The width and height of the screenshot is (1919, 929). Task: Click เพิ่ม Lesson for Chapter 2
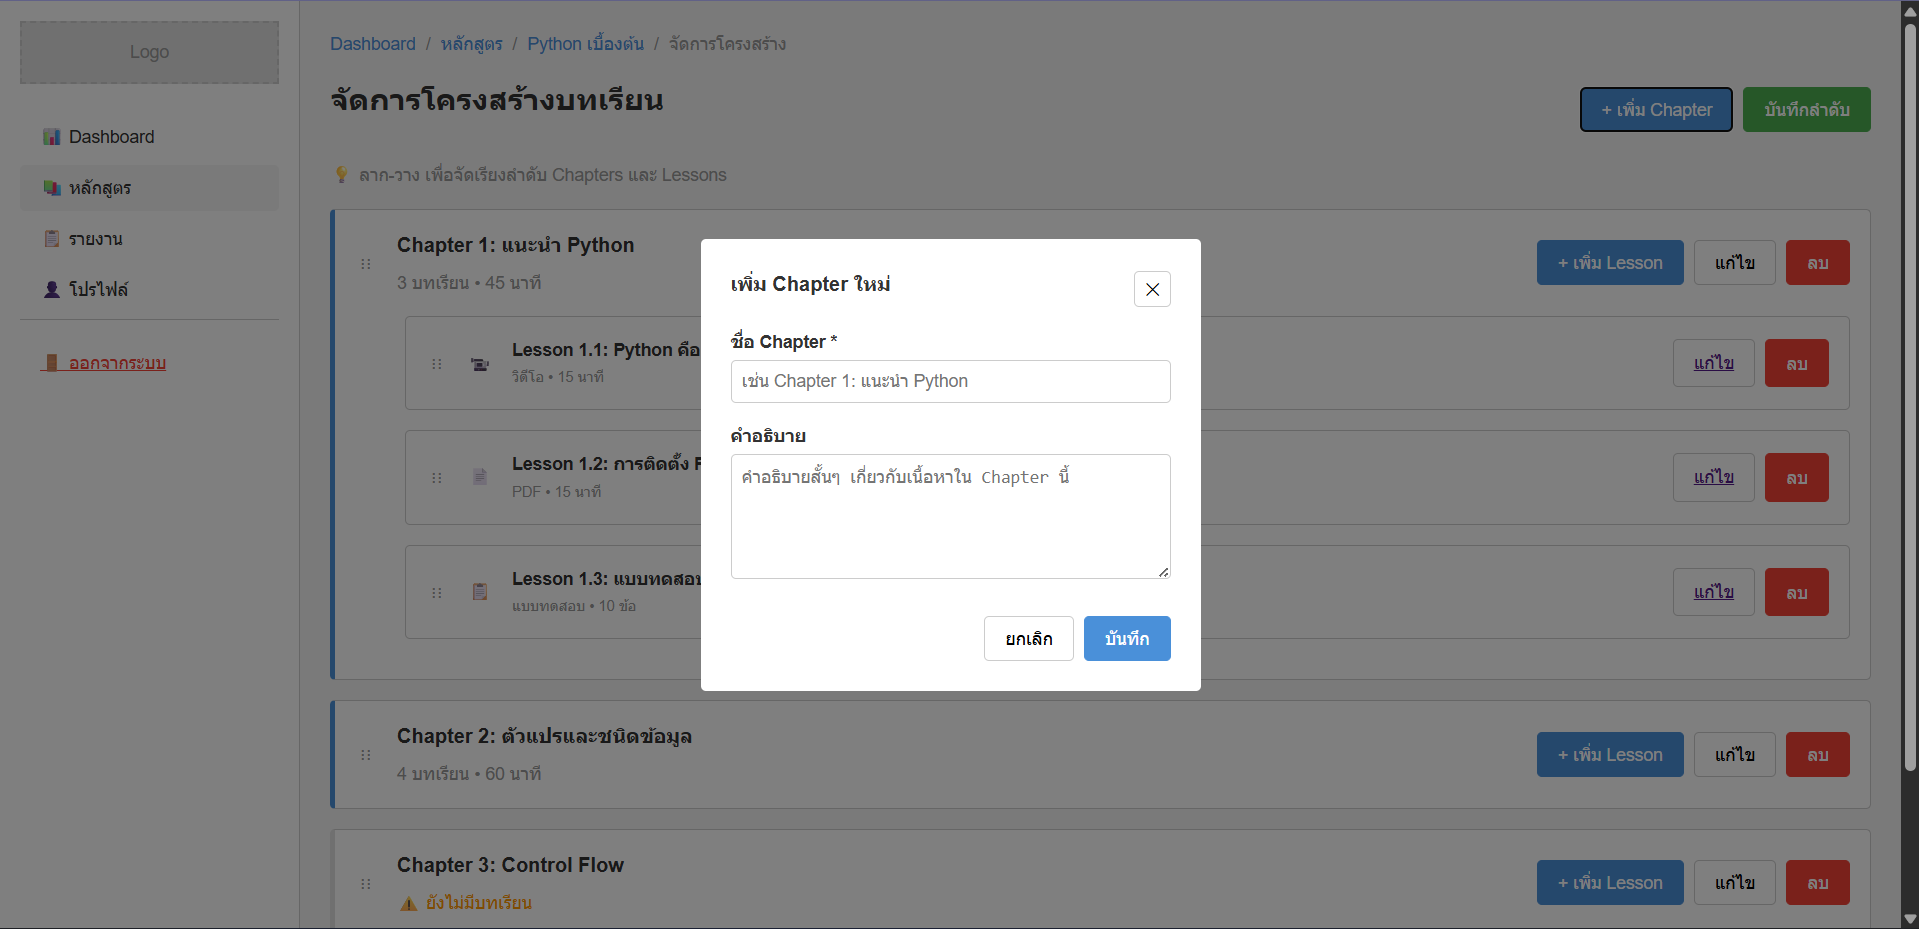pyautogui.click(x=1609, y=754)
